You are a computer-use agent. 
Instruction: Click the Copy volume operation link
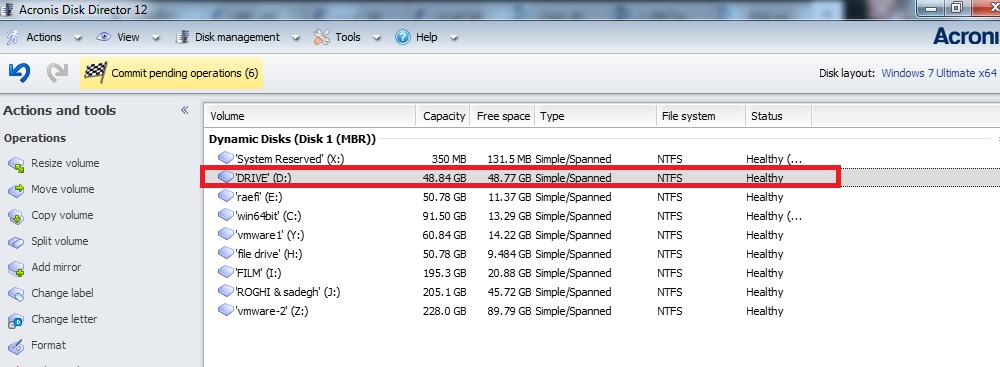[x=62, y=215]
